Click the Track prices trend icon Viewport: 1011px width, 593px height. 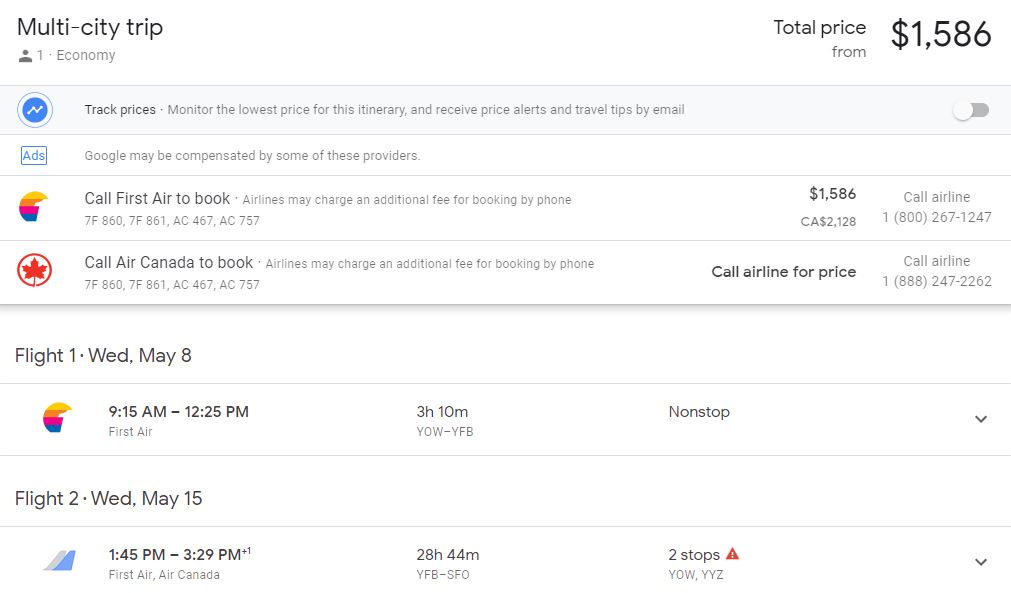(35, 110)
